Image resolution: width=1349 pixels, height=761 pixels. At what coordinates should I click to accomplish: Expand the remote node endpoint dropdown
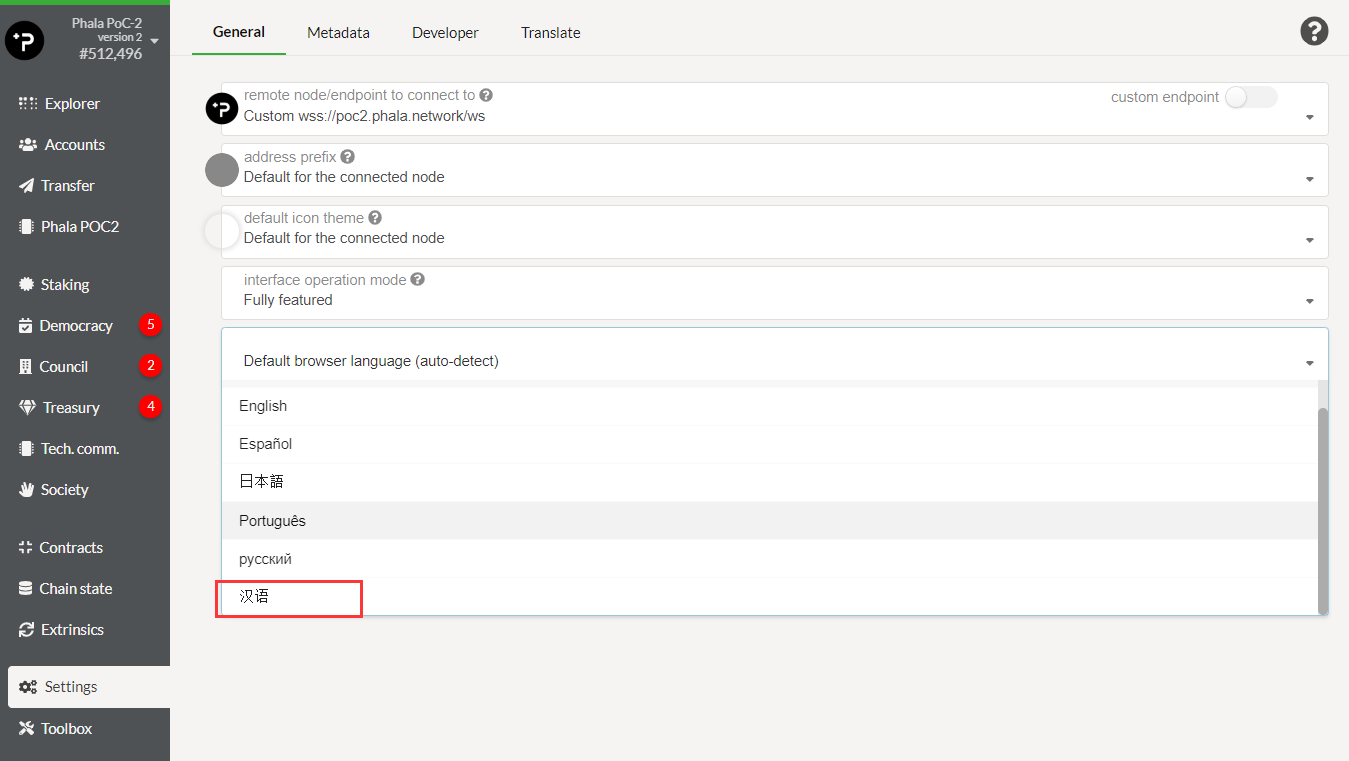pyautogui.click(x=1310, y=118)
